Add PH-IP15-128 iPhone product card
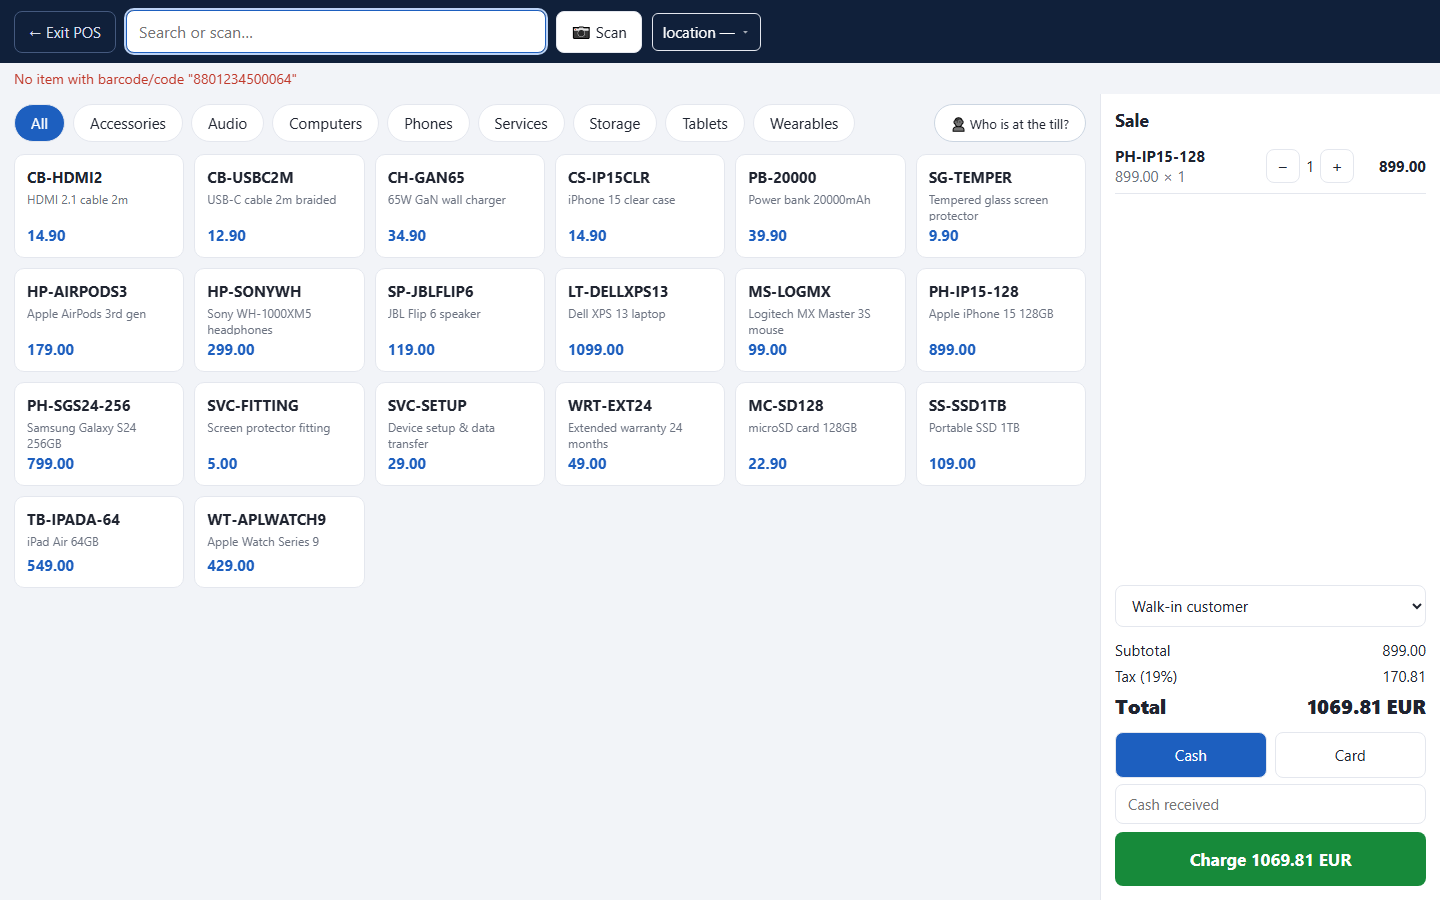This screenshot has width=1440, height=900. pyautogui.click(x=1001, y=320)
